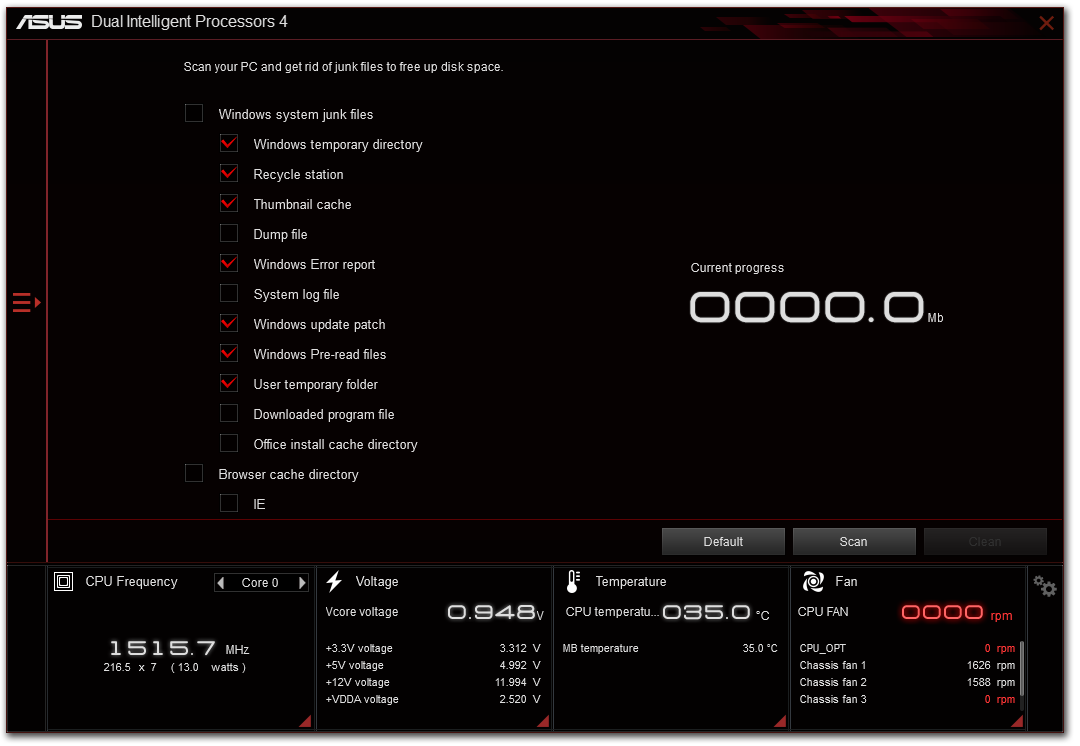Toggle Windows system junk files checkbox
This screenshot has height=746, width=1080.
coord(194,114)
